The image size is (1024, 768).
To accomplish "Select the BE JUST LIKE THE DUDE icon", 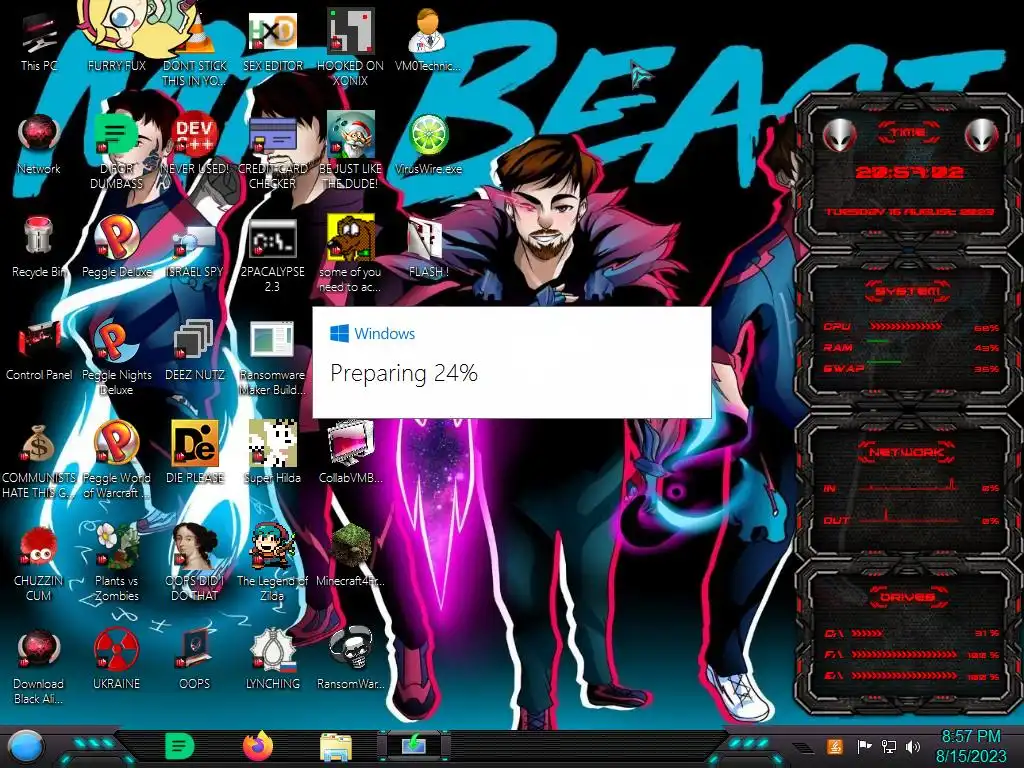I will [350, 150].
